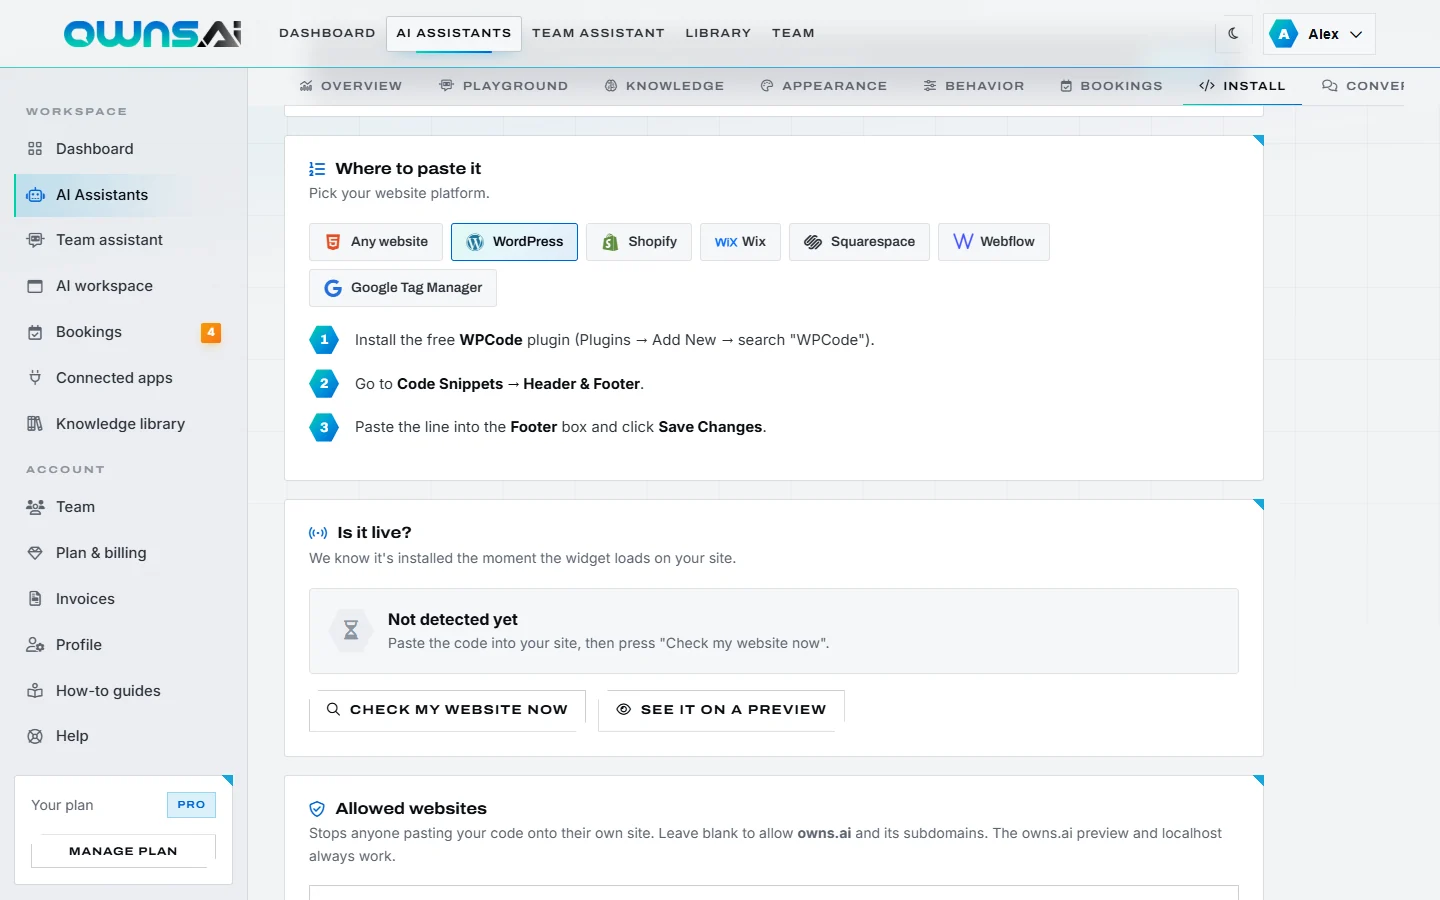Select the WordPress platform option
Screen dimensions: 1440x900
514,242
